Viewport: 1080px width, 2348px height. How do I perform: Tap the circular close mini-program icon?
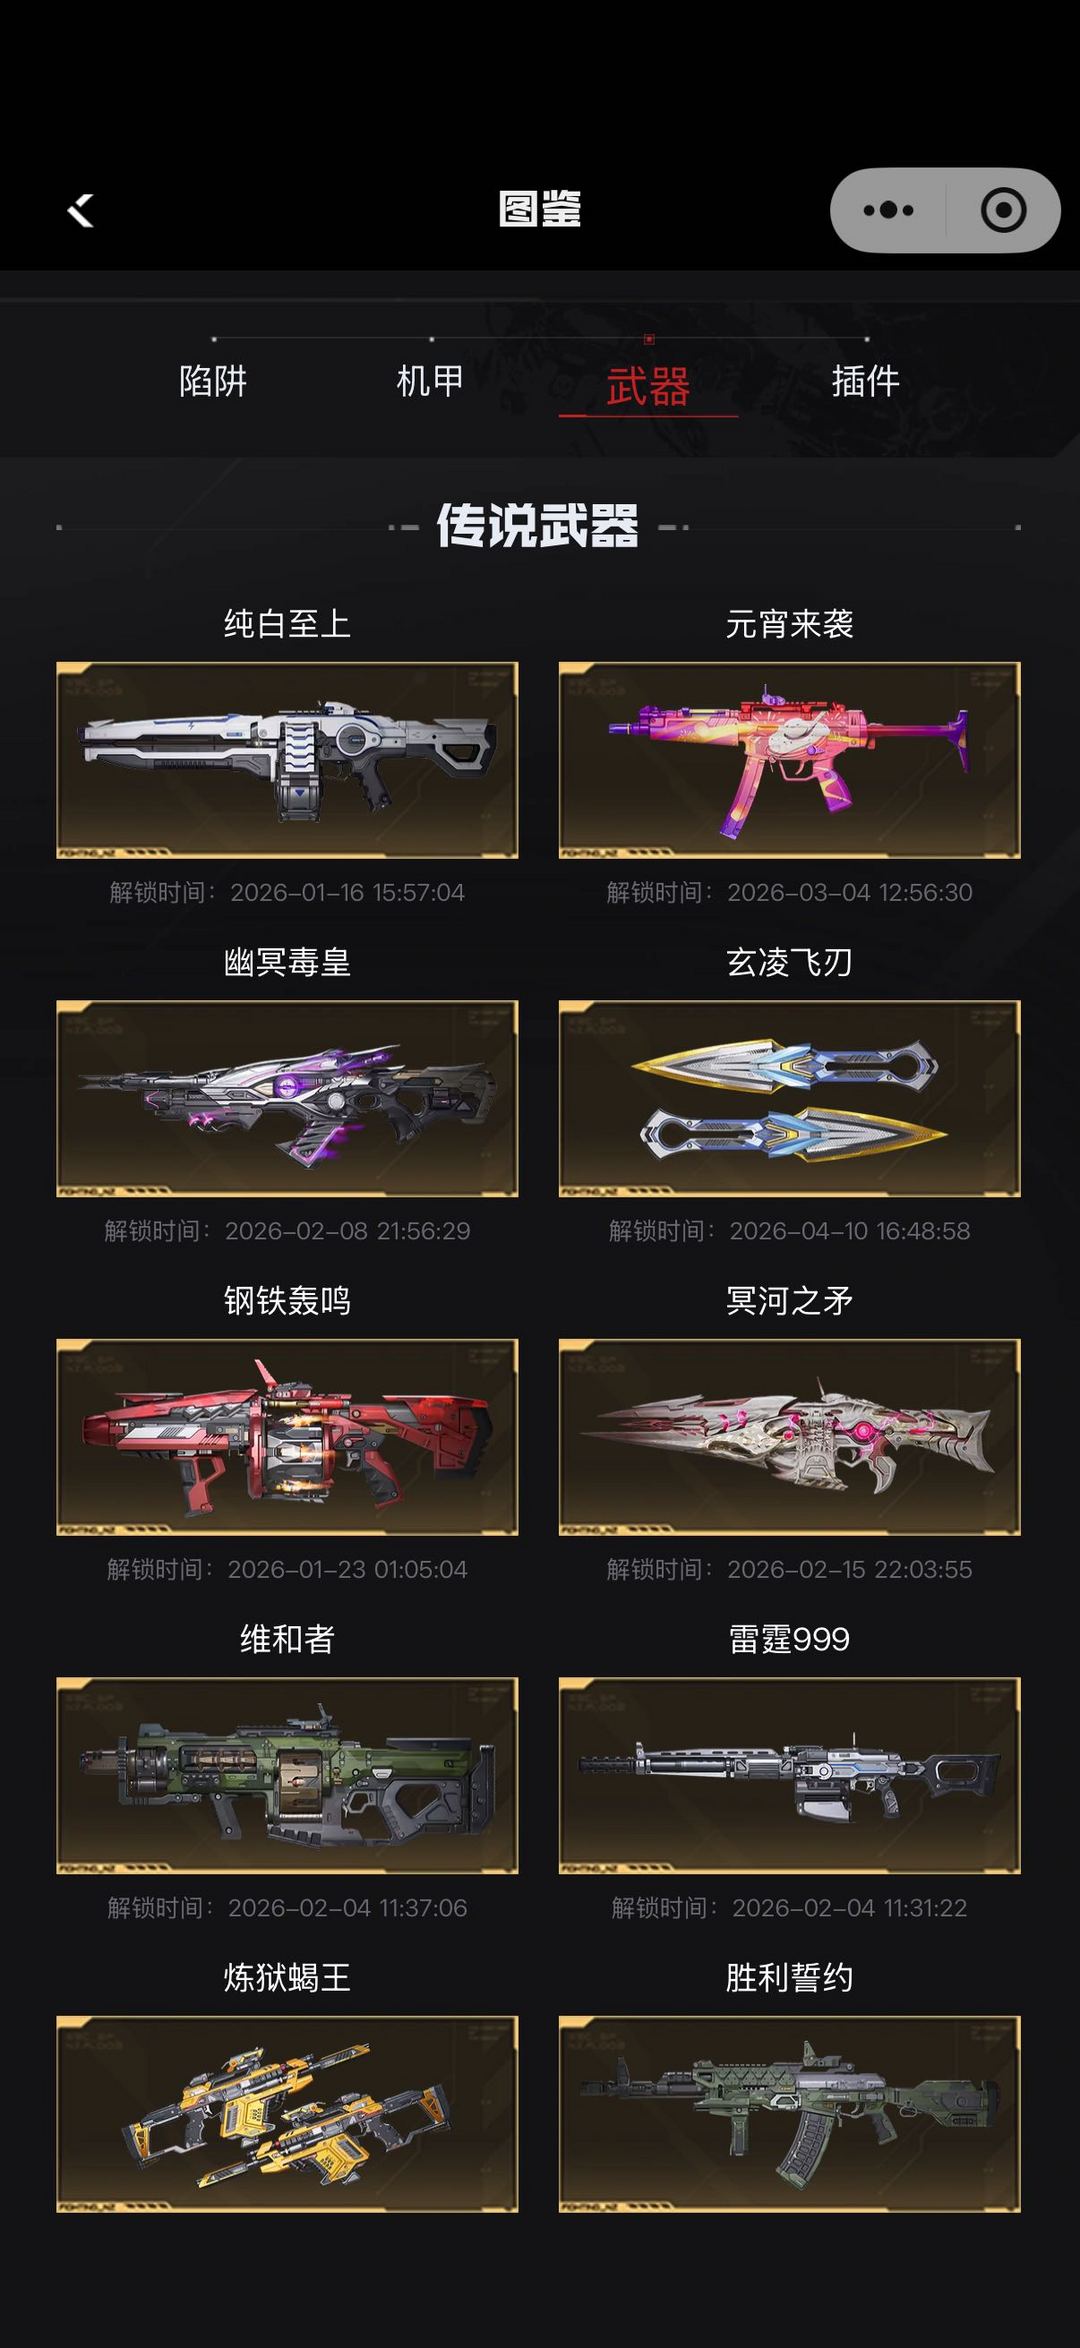point(1003,211)
